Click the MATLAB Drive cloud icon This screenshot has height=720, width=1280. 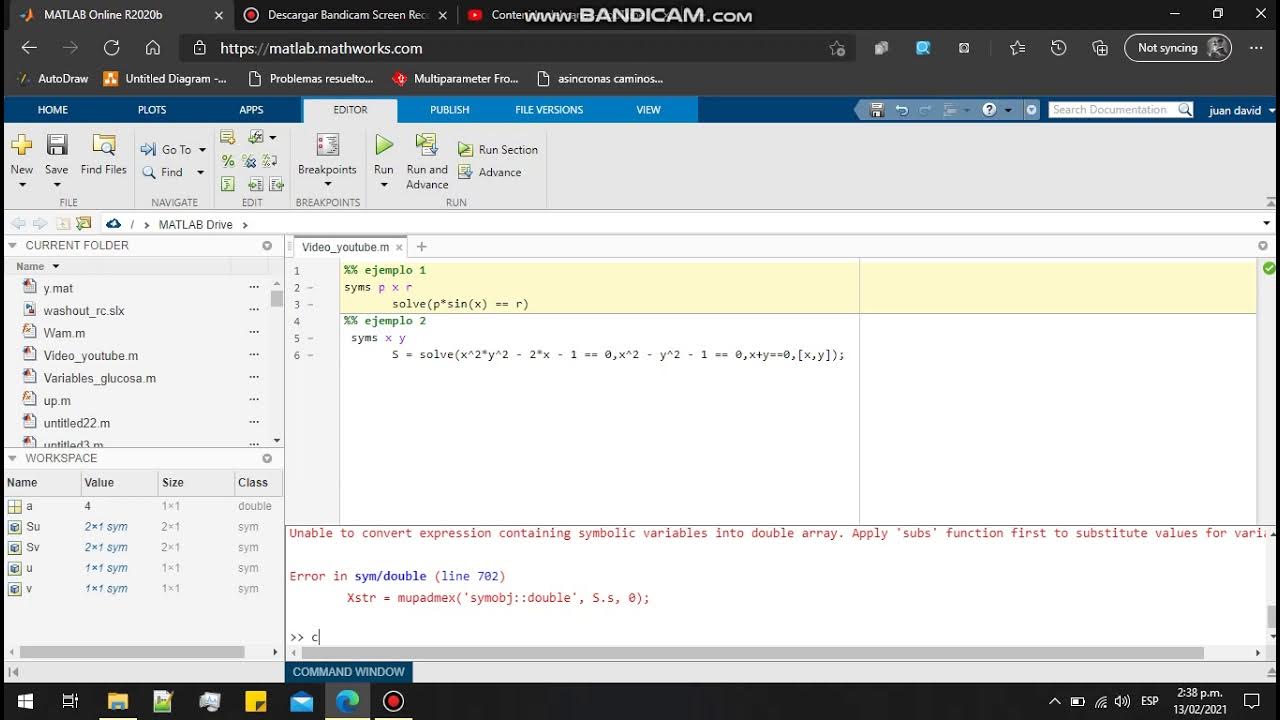[113, 224]
